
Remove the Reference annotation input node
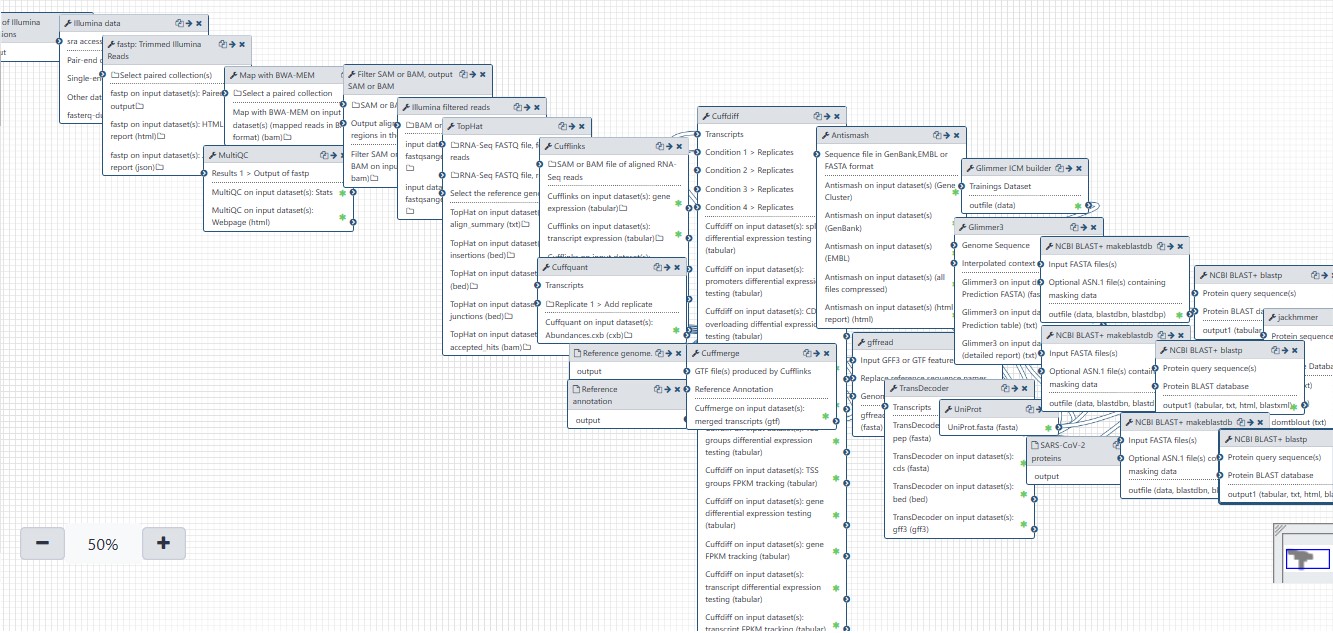(x=677, y=389)
